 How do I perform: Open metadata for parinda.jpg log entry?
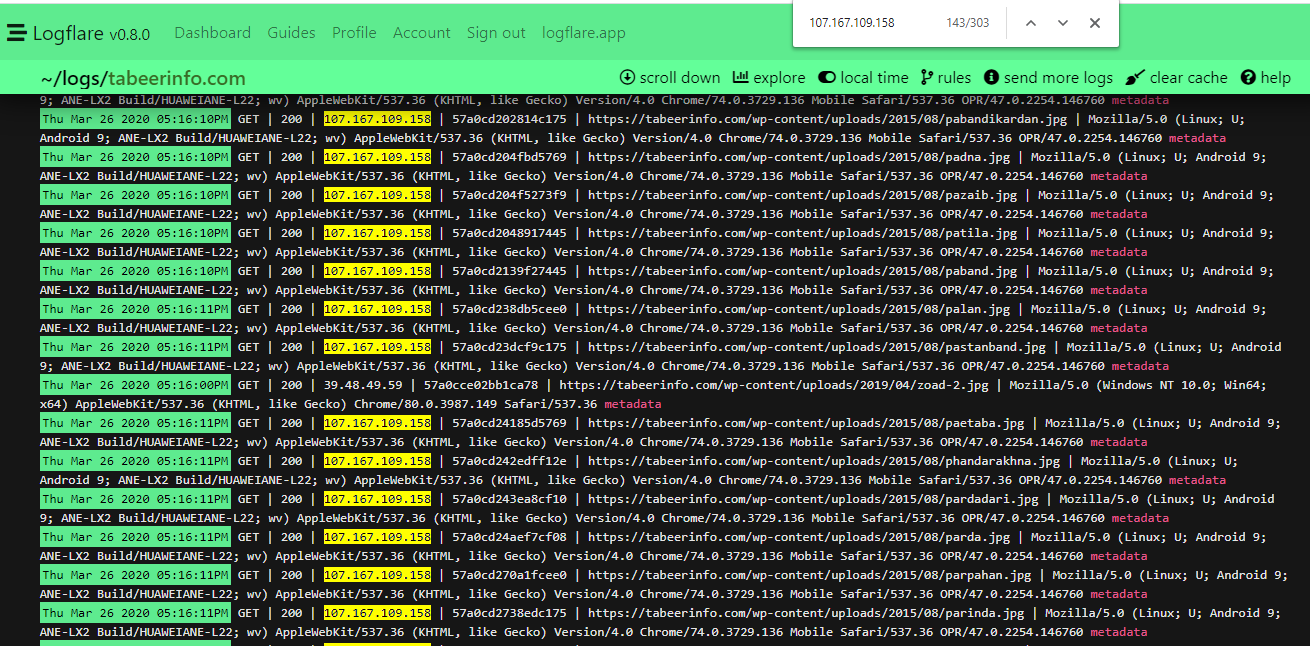[1119, 632]
